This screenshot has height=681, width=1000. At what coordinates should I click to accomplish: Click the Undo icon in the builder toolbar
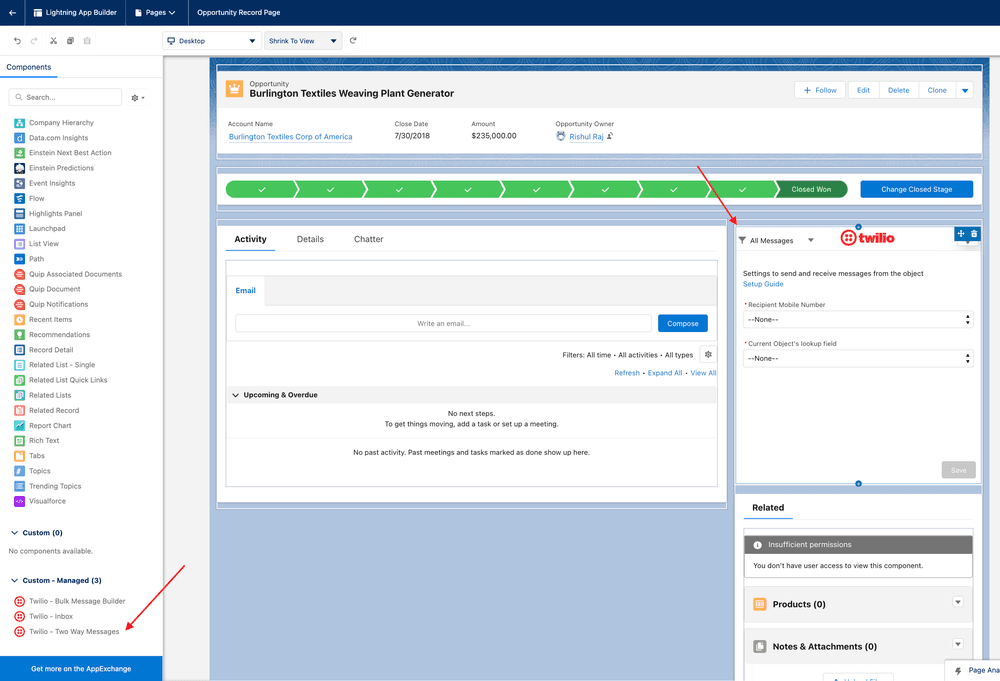point(15,40)
